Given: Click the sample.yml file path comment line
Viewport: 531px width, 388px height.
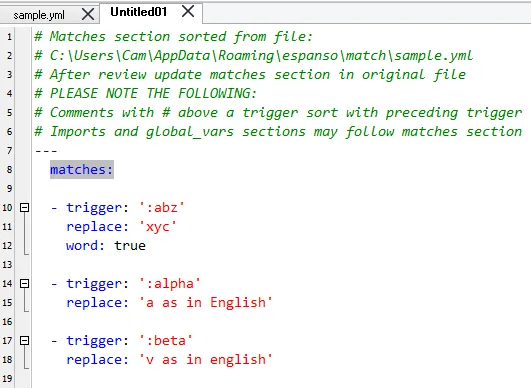Looking at the screenshot, I should 253,56.
